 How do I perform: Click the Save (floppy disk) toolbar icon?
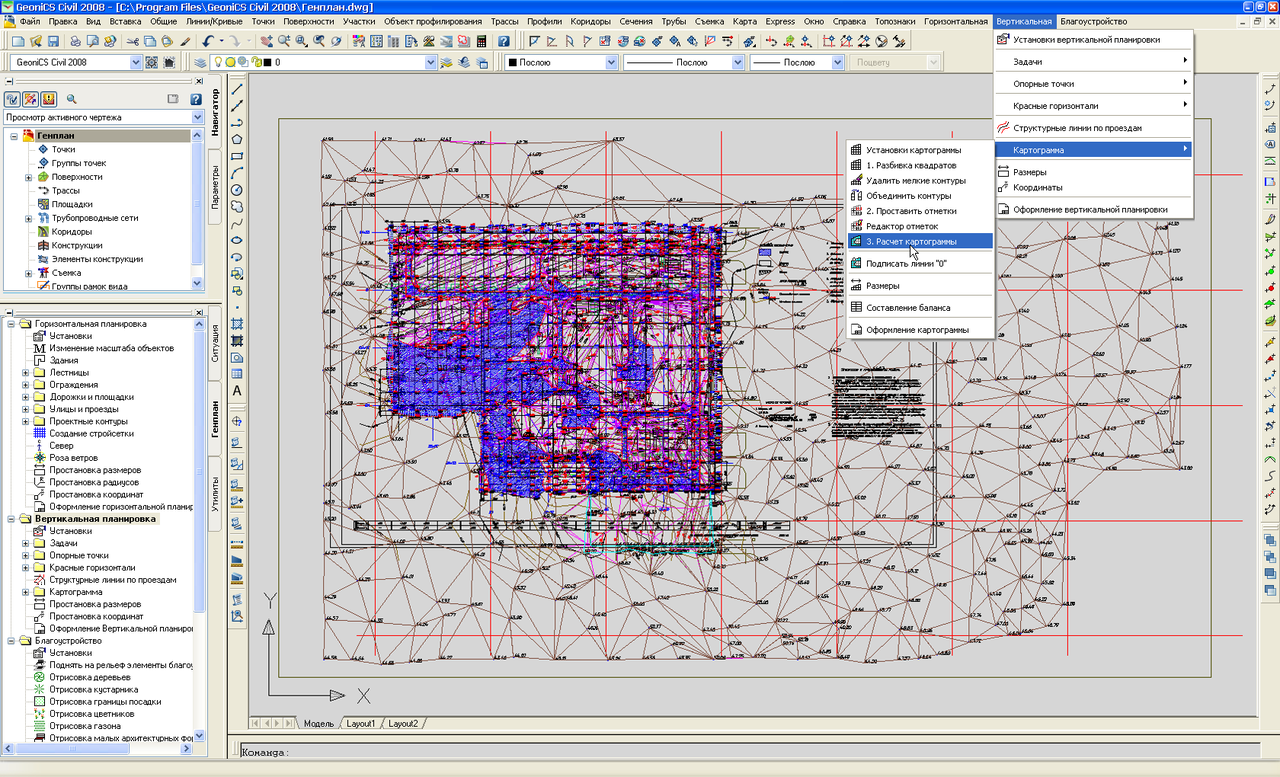point(53,41)
